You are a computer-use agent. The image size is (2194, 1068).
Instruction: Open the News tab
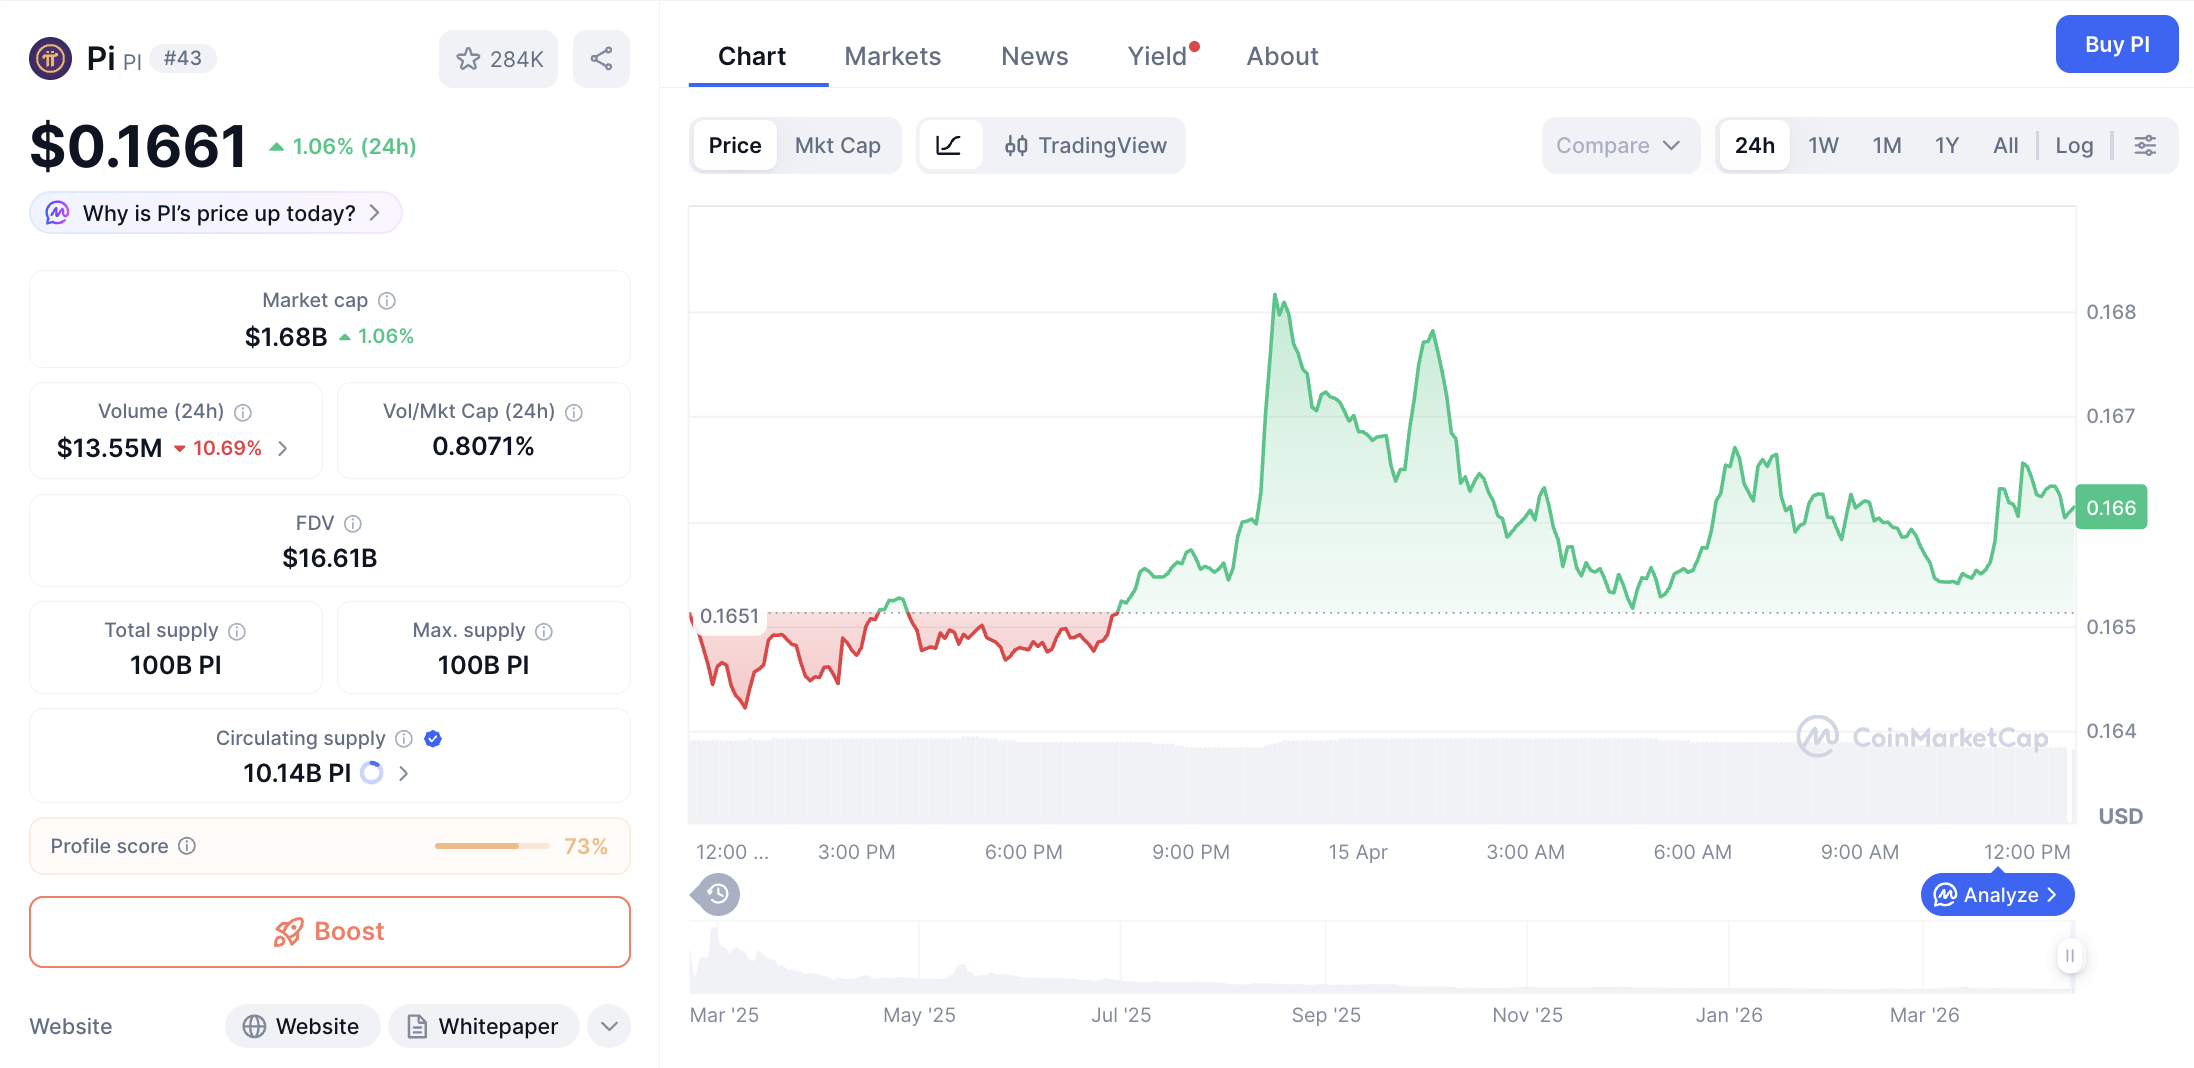pos(1034,56)
